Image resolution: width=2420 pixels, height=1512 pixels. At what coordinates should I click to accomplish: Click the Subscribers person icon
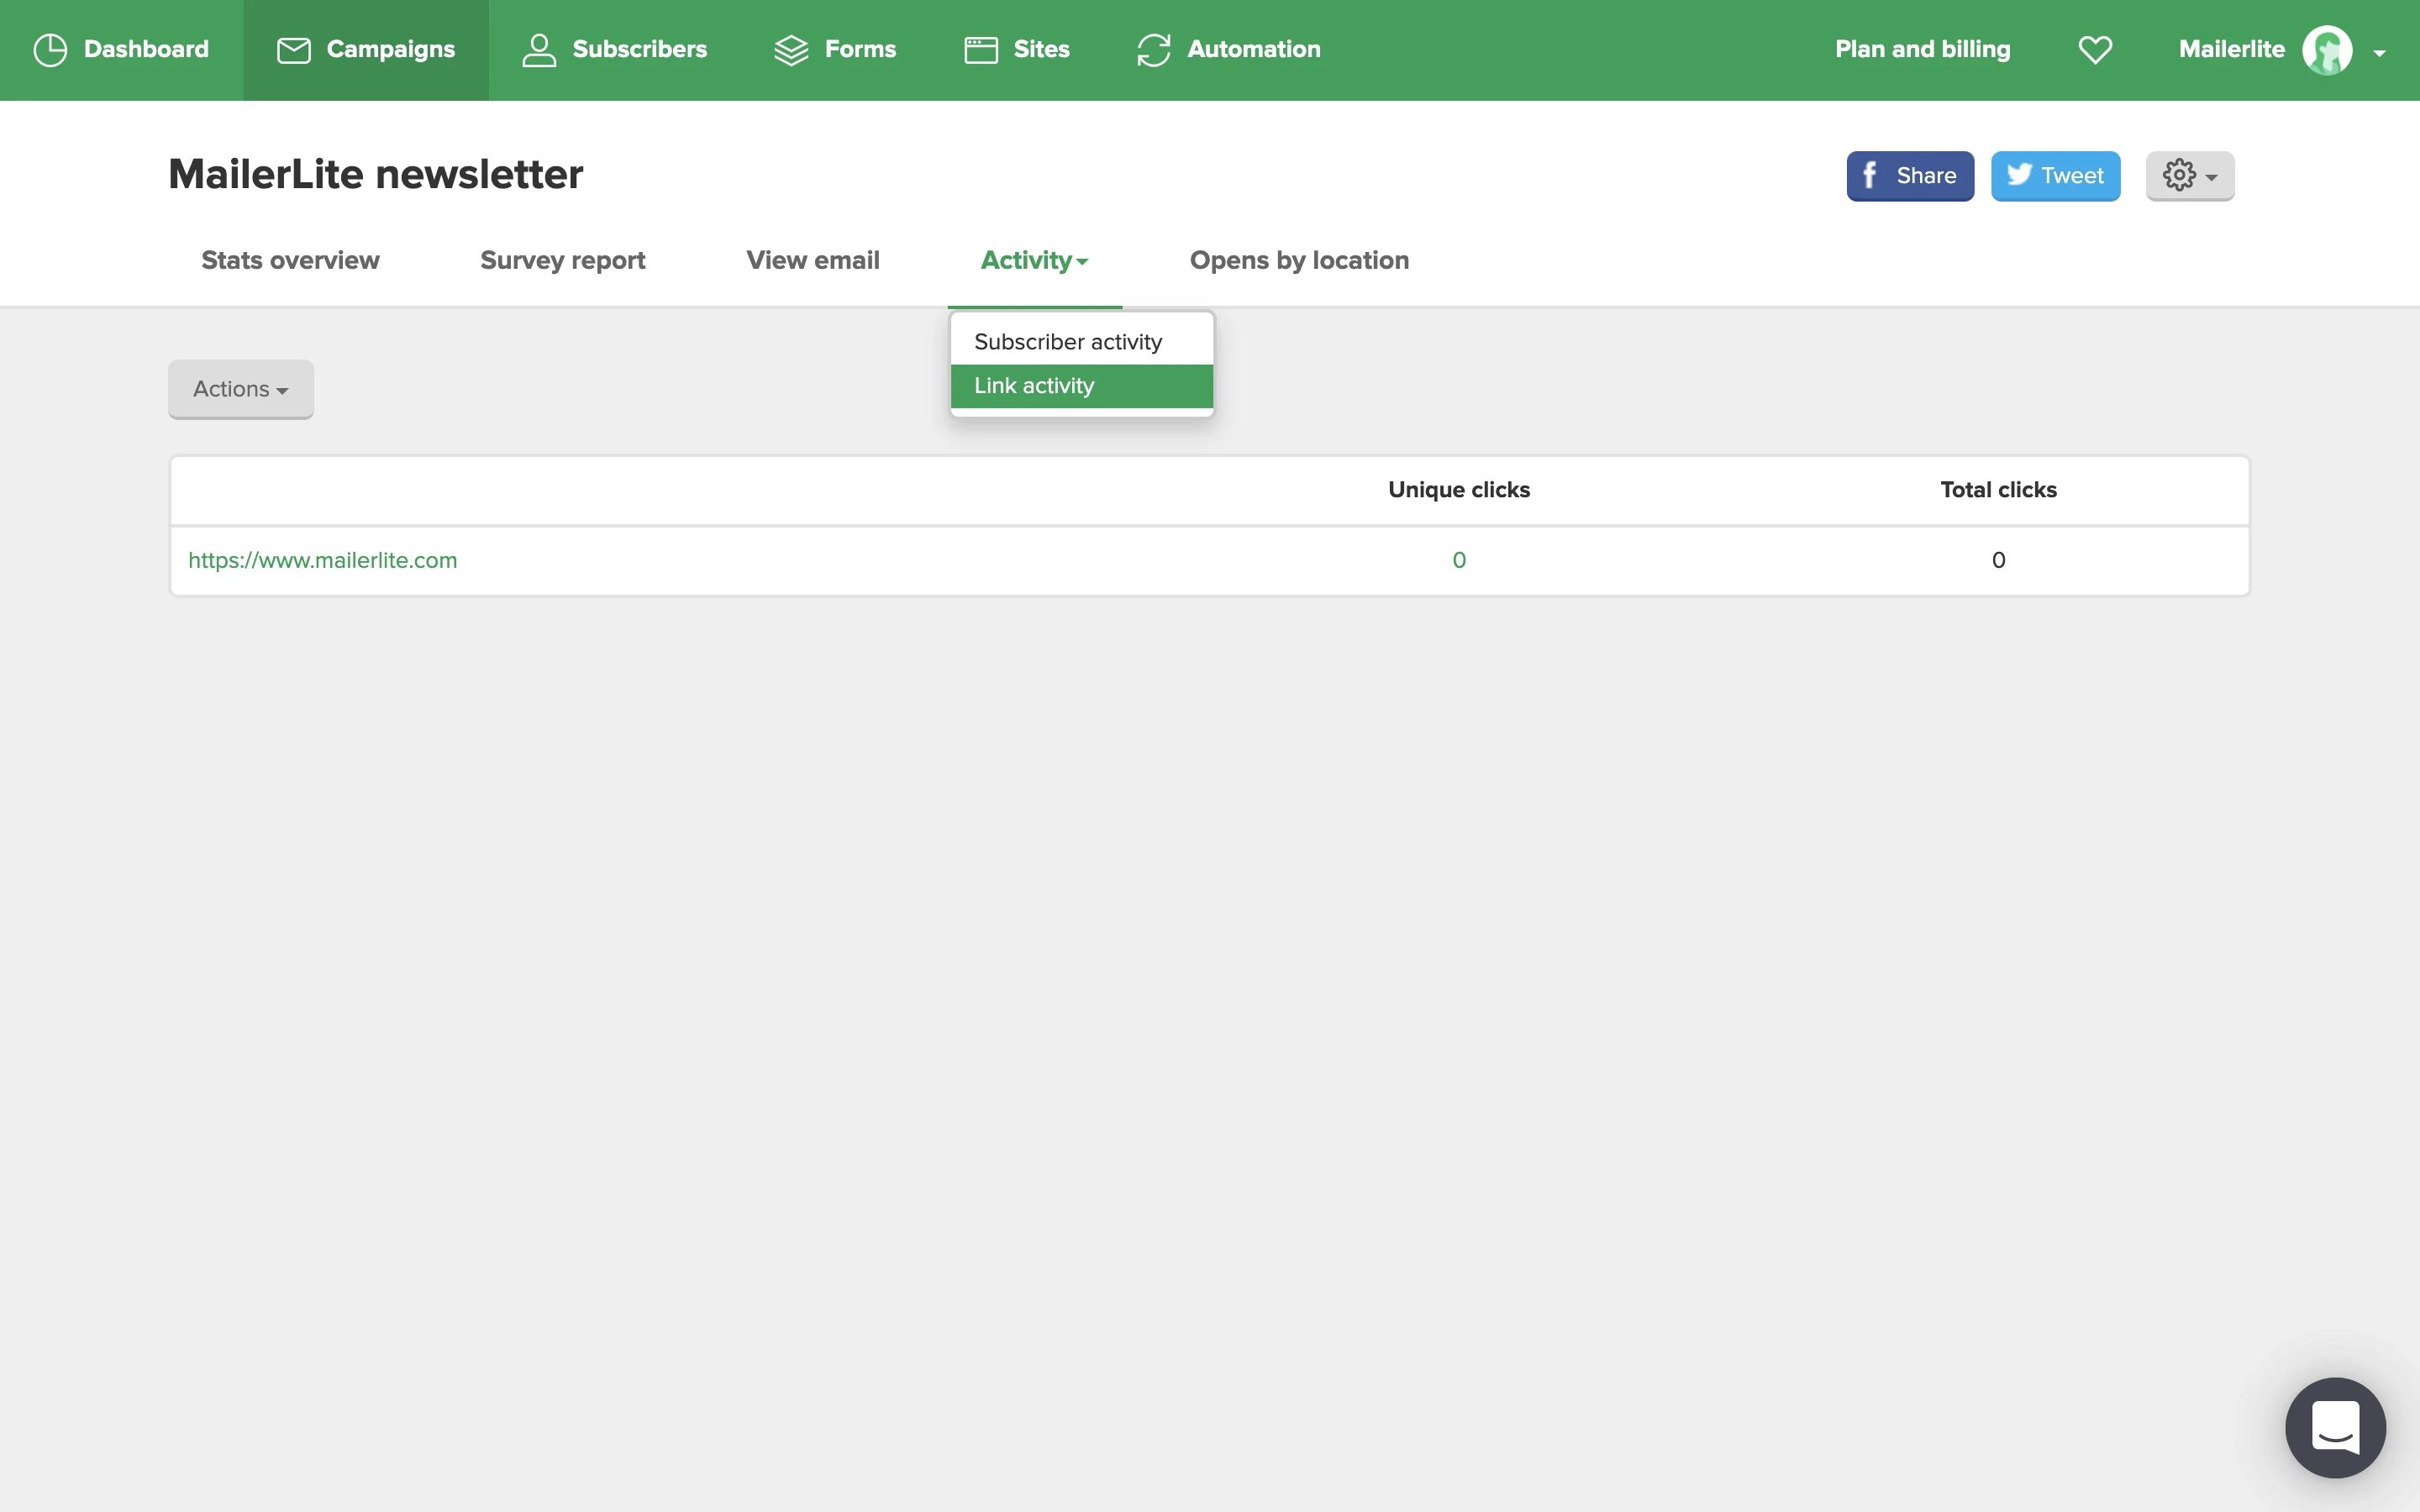tap(539, 50)
